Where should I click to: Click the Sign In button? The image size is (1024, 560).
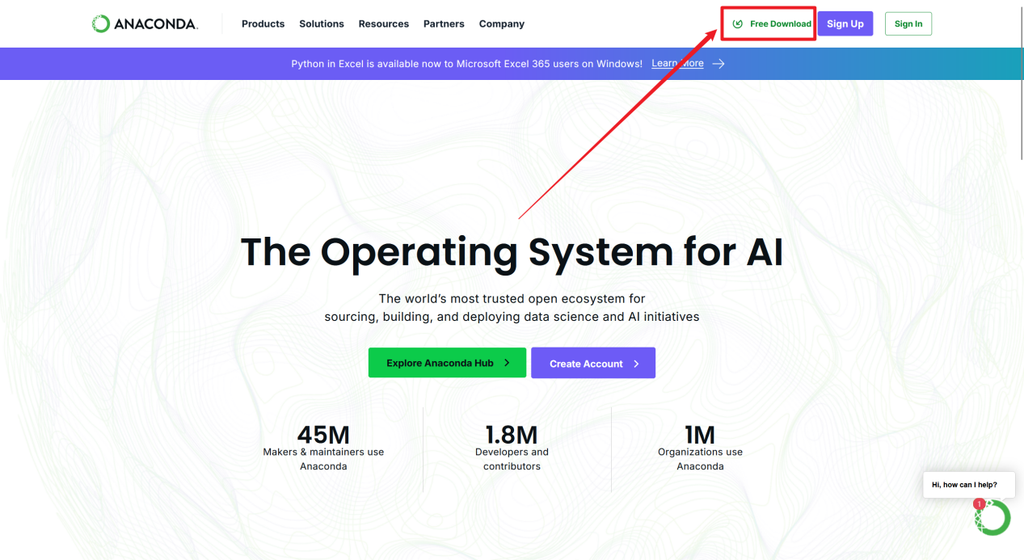(908, 24)
